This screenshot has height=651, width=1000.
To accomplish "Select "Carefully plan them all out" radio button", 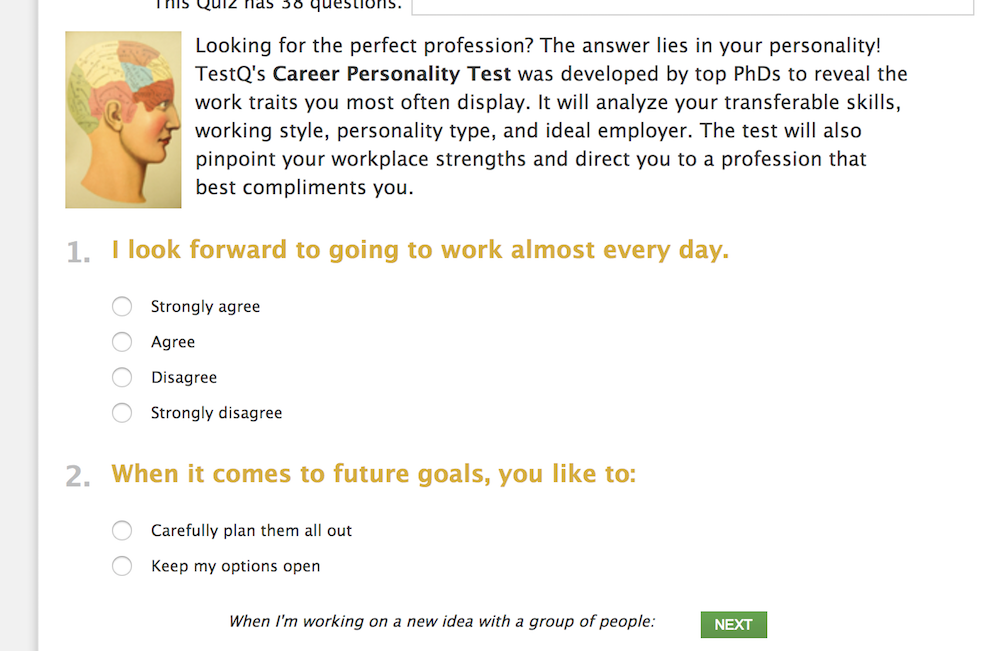I will click(122, 530).
